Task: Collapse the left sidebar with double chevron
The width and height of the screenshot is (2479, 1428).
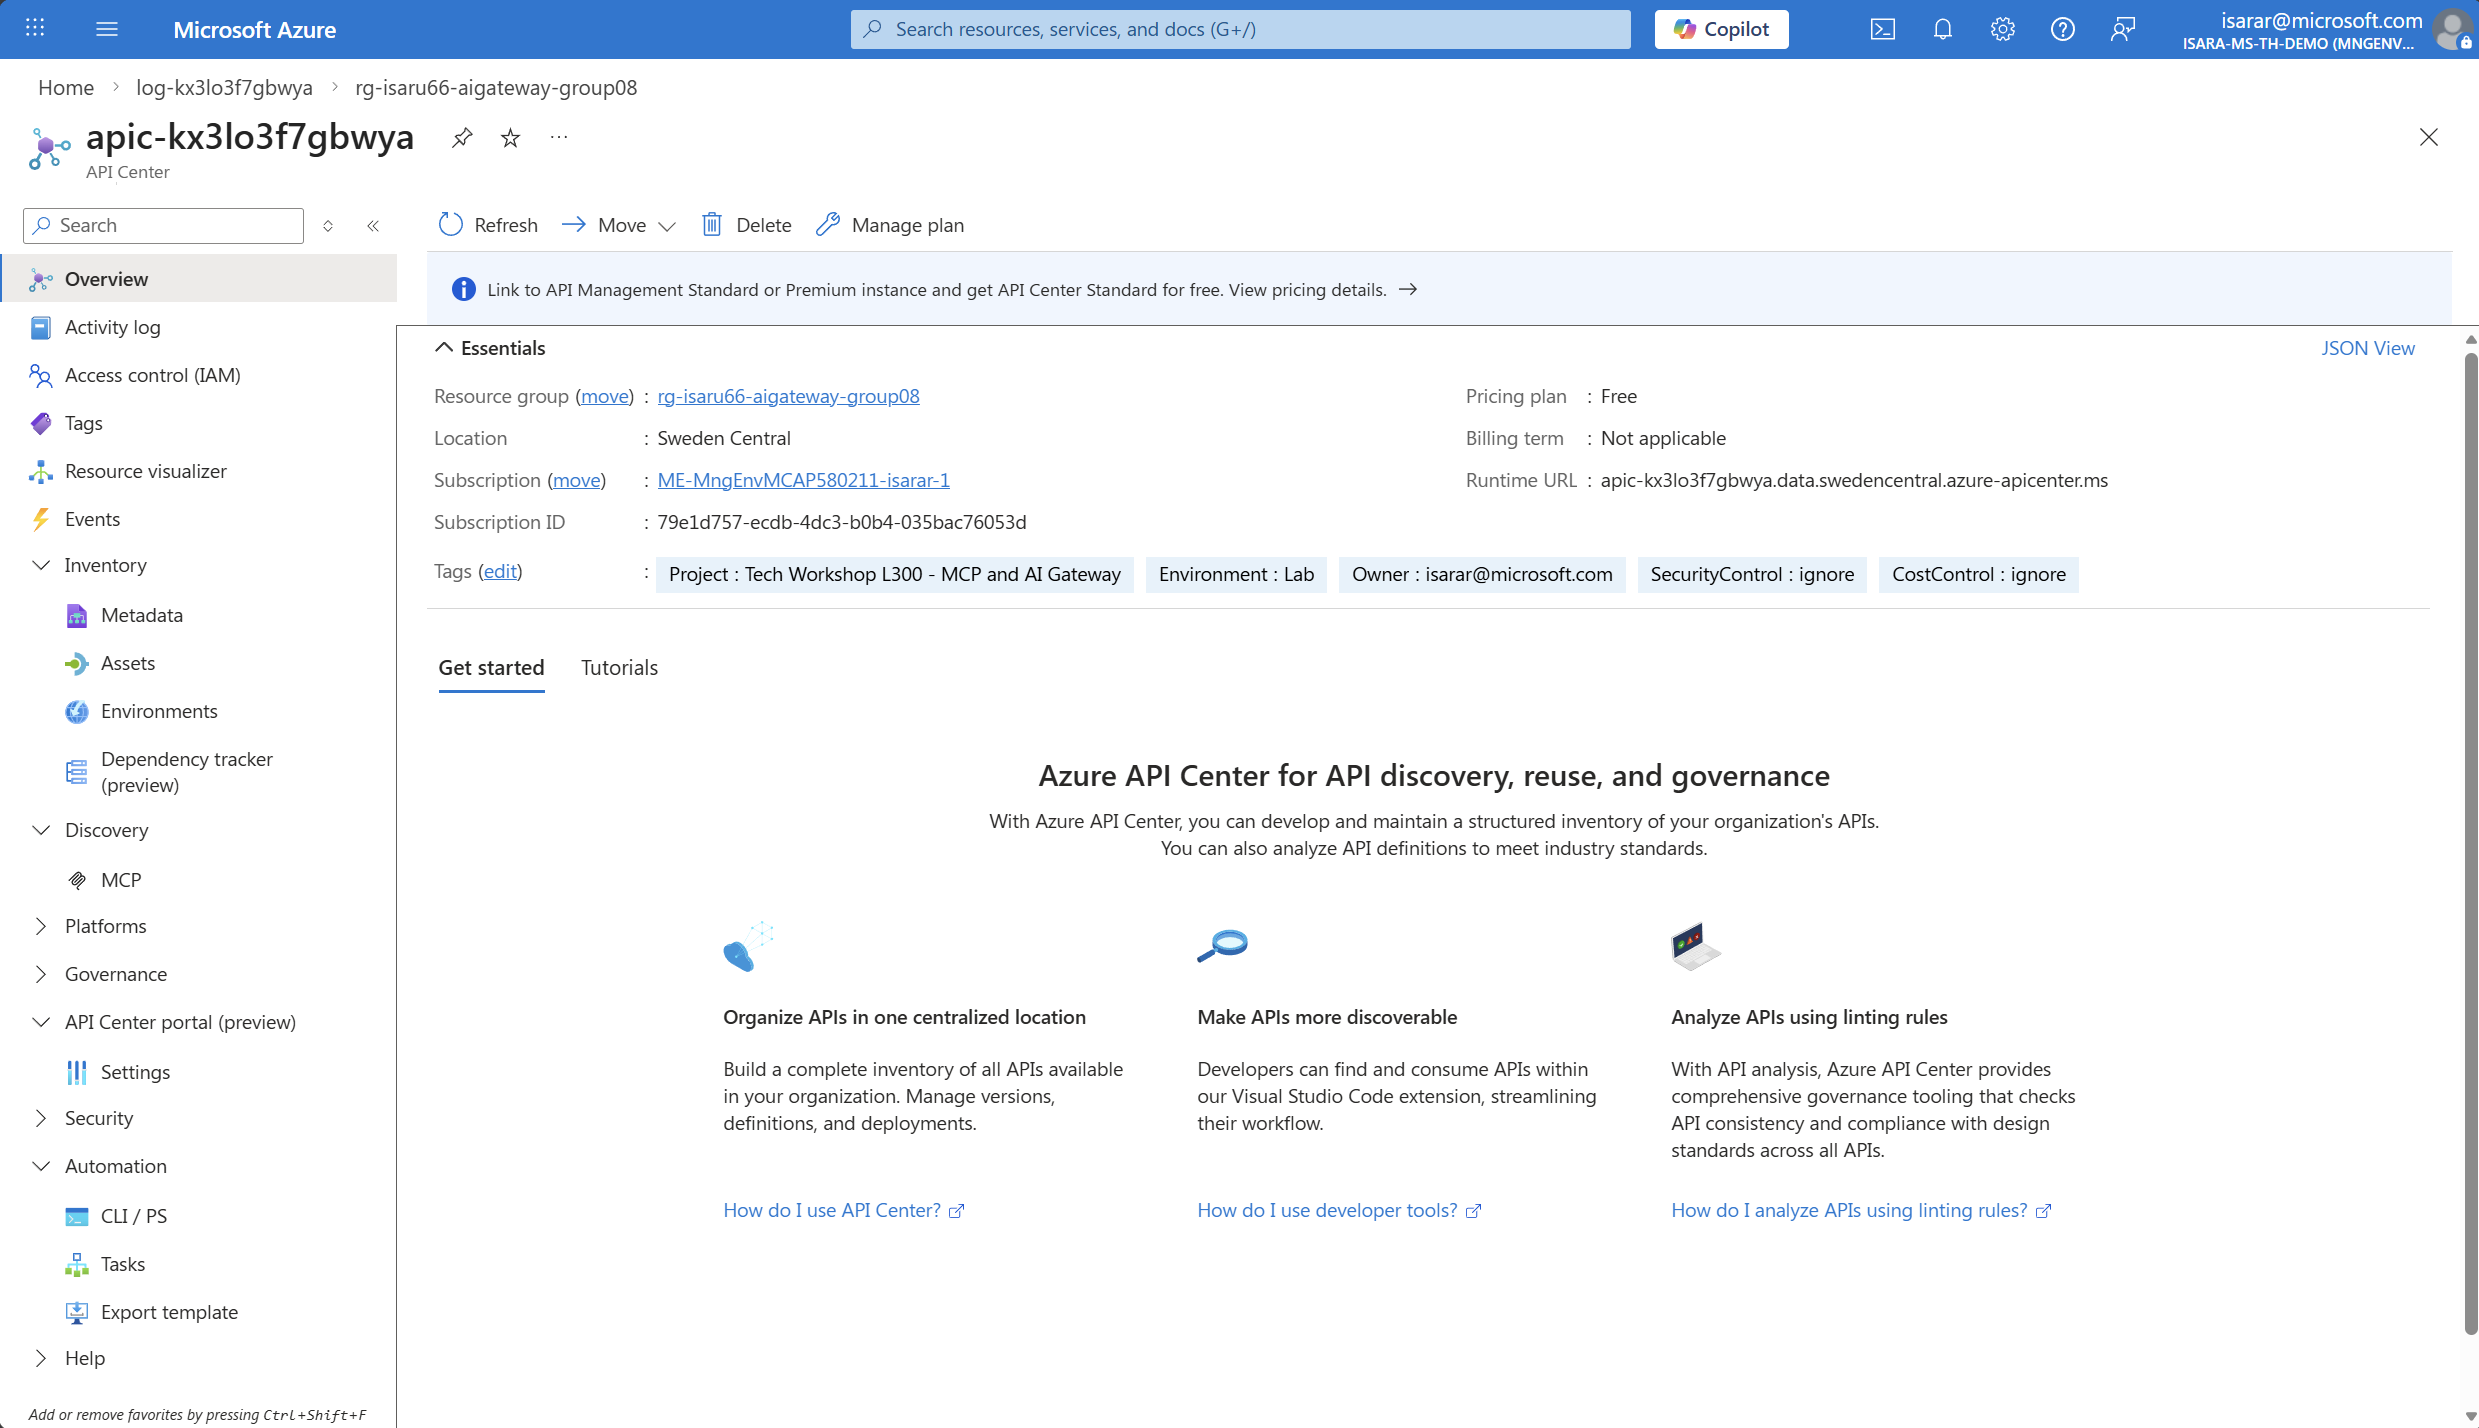Action: point(373,226)
